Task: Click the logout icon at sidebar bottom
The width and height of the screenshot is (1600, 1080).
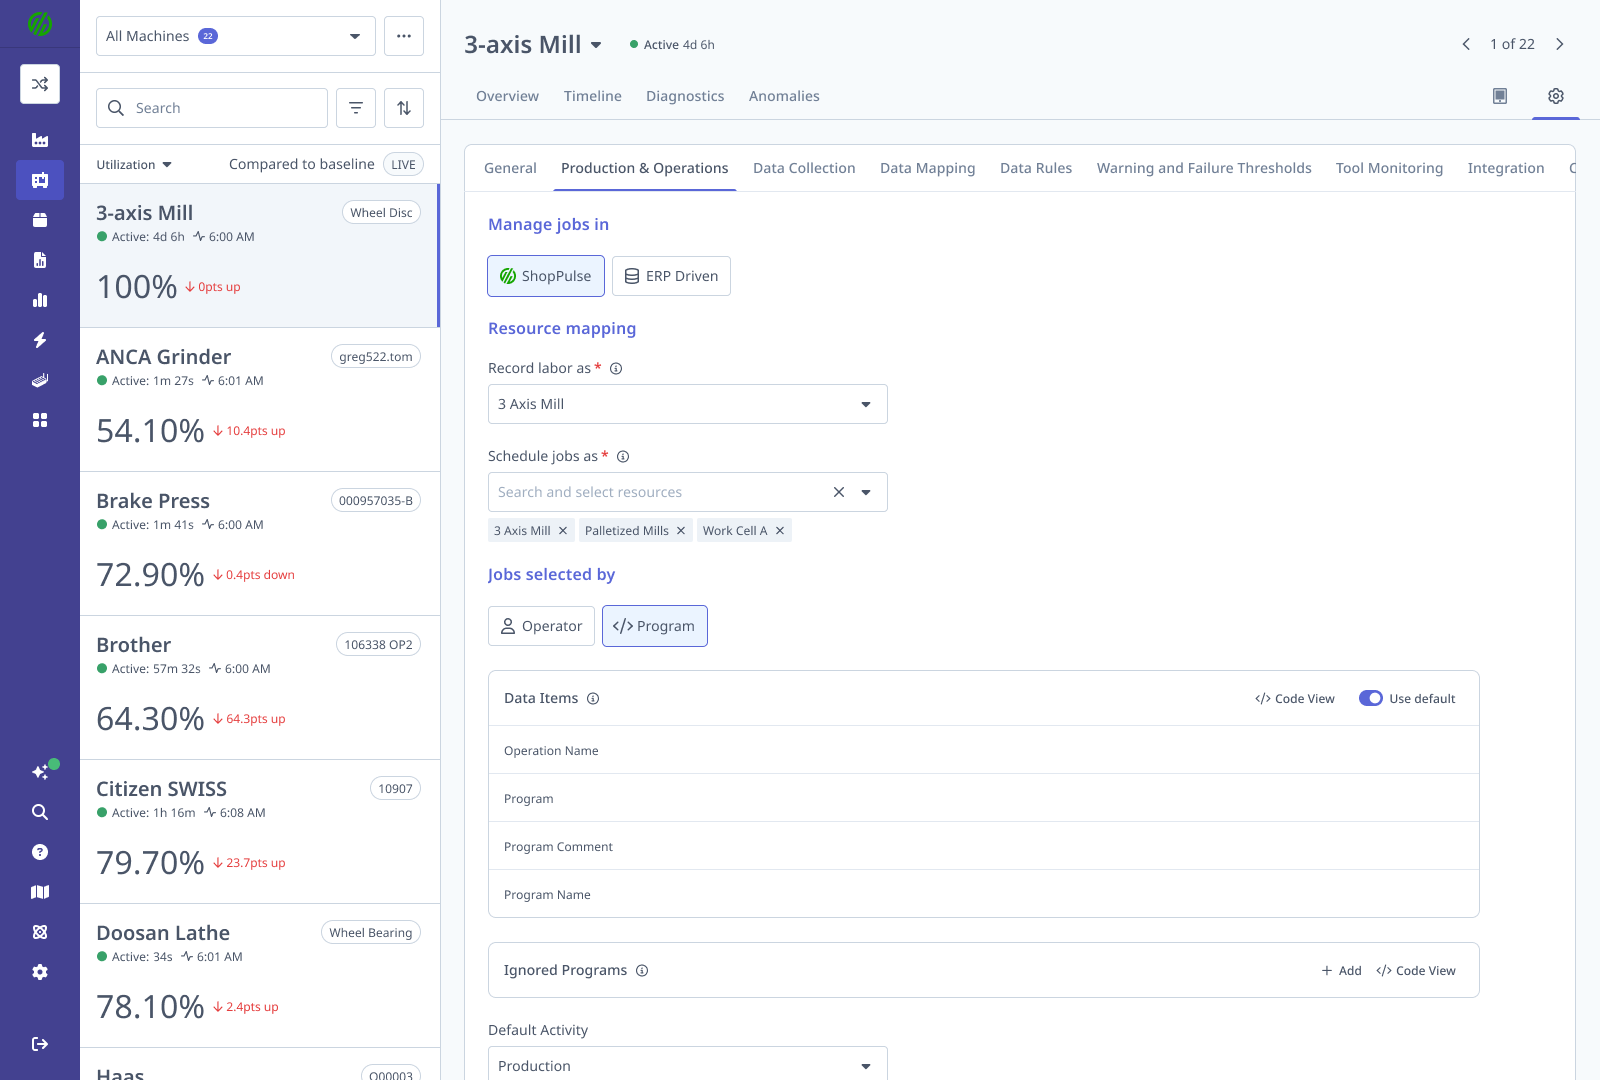Action: pyautogui.click(x=40, y=1043)
